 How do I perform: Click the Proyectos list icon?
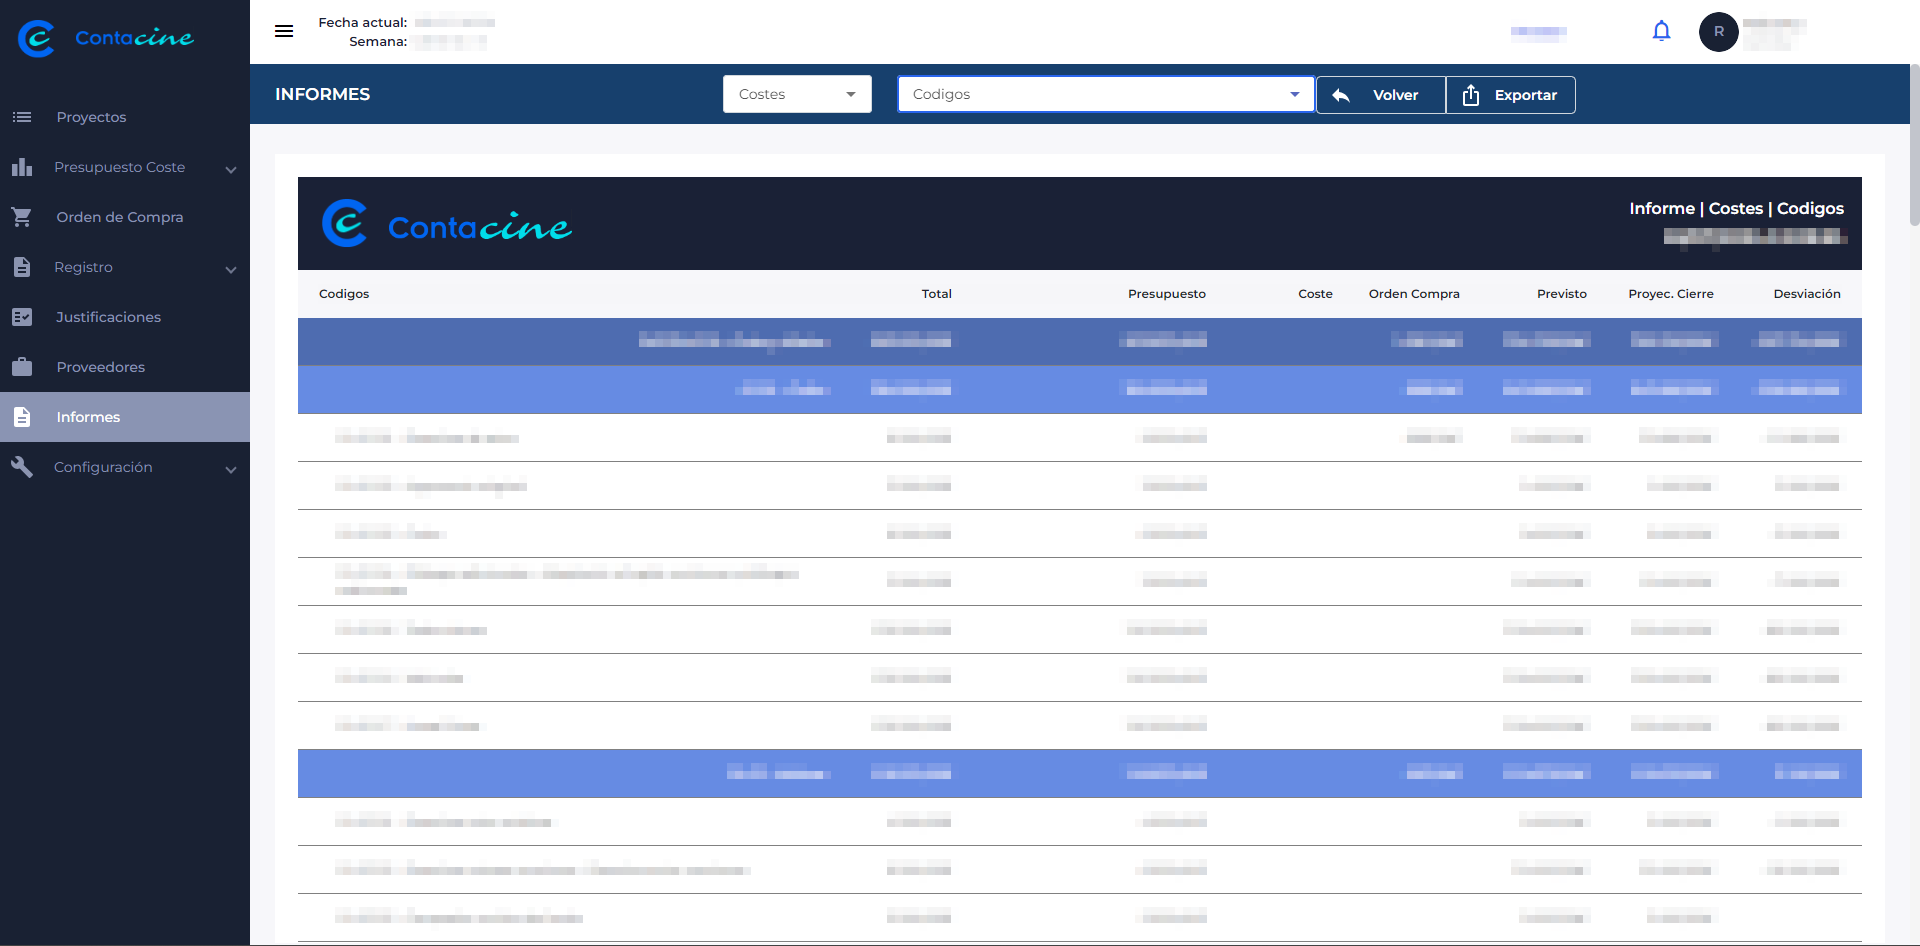pyautogui.click(x=22, y=117)
